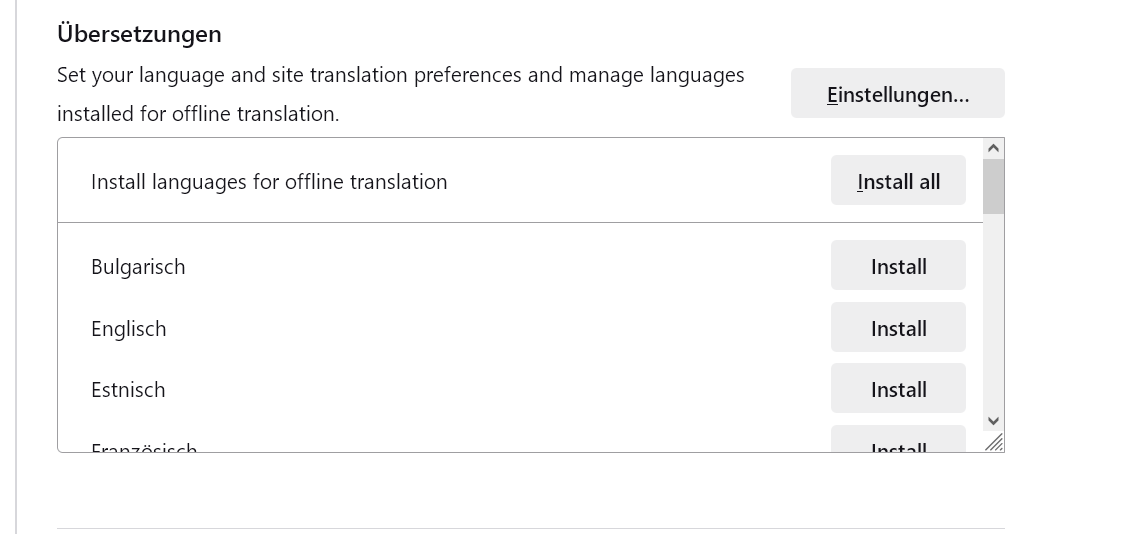Image resolution: width=1125 pixels, height=534 pixels.
Task: Select the Estnisch language label
Action: pyautogui.click(x=128, y=390)
